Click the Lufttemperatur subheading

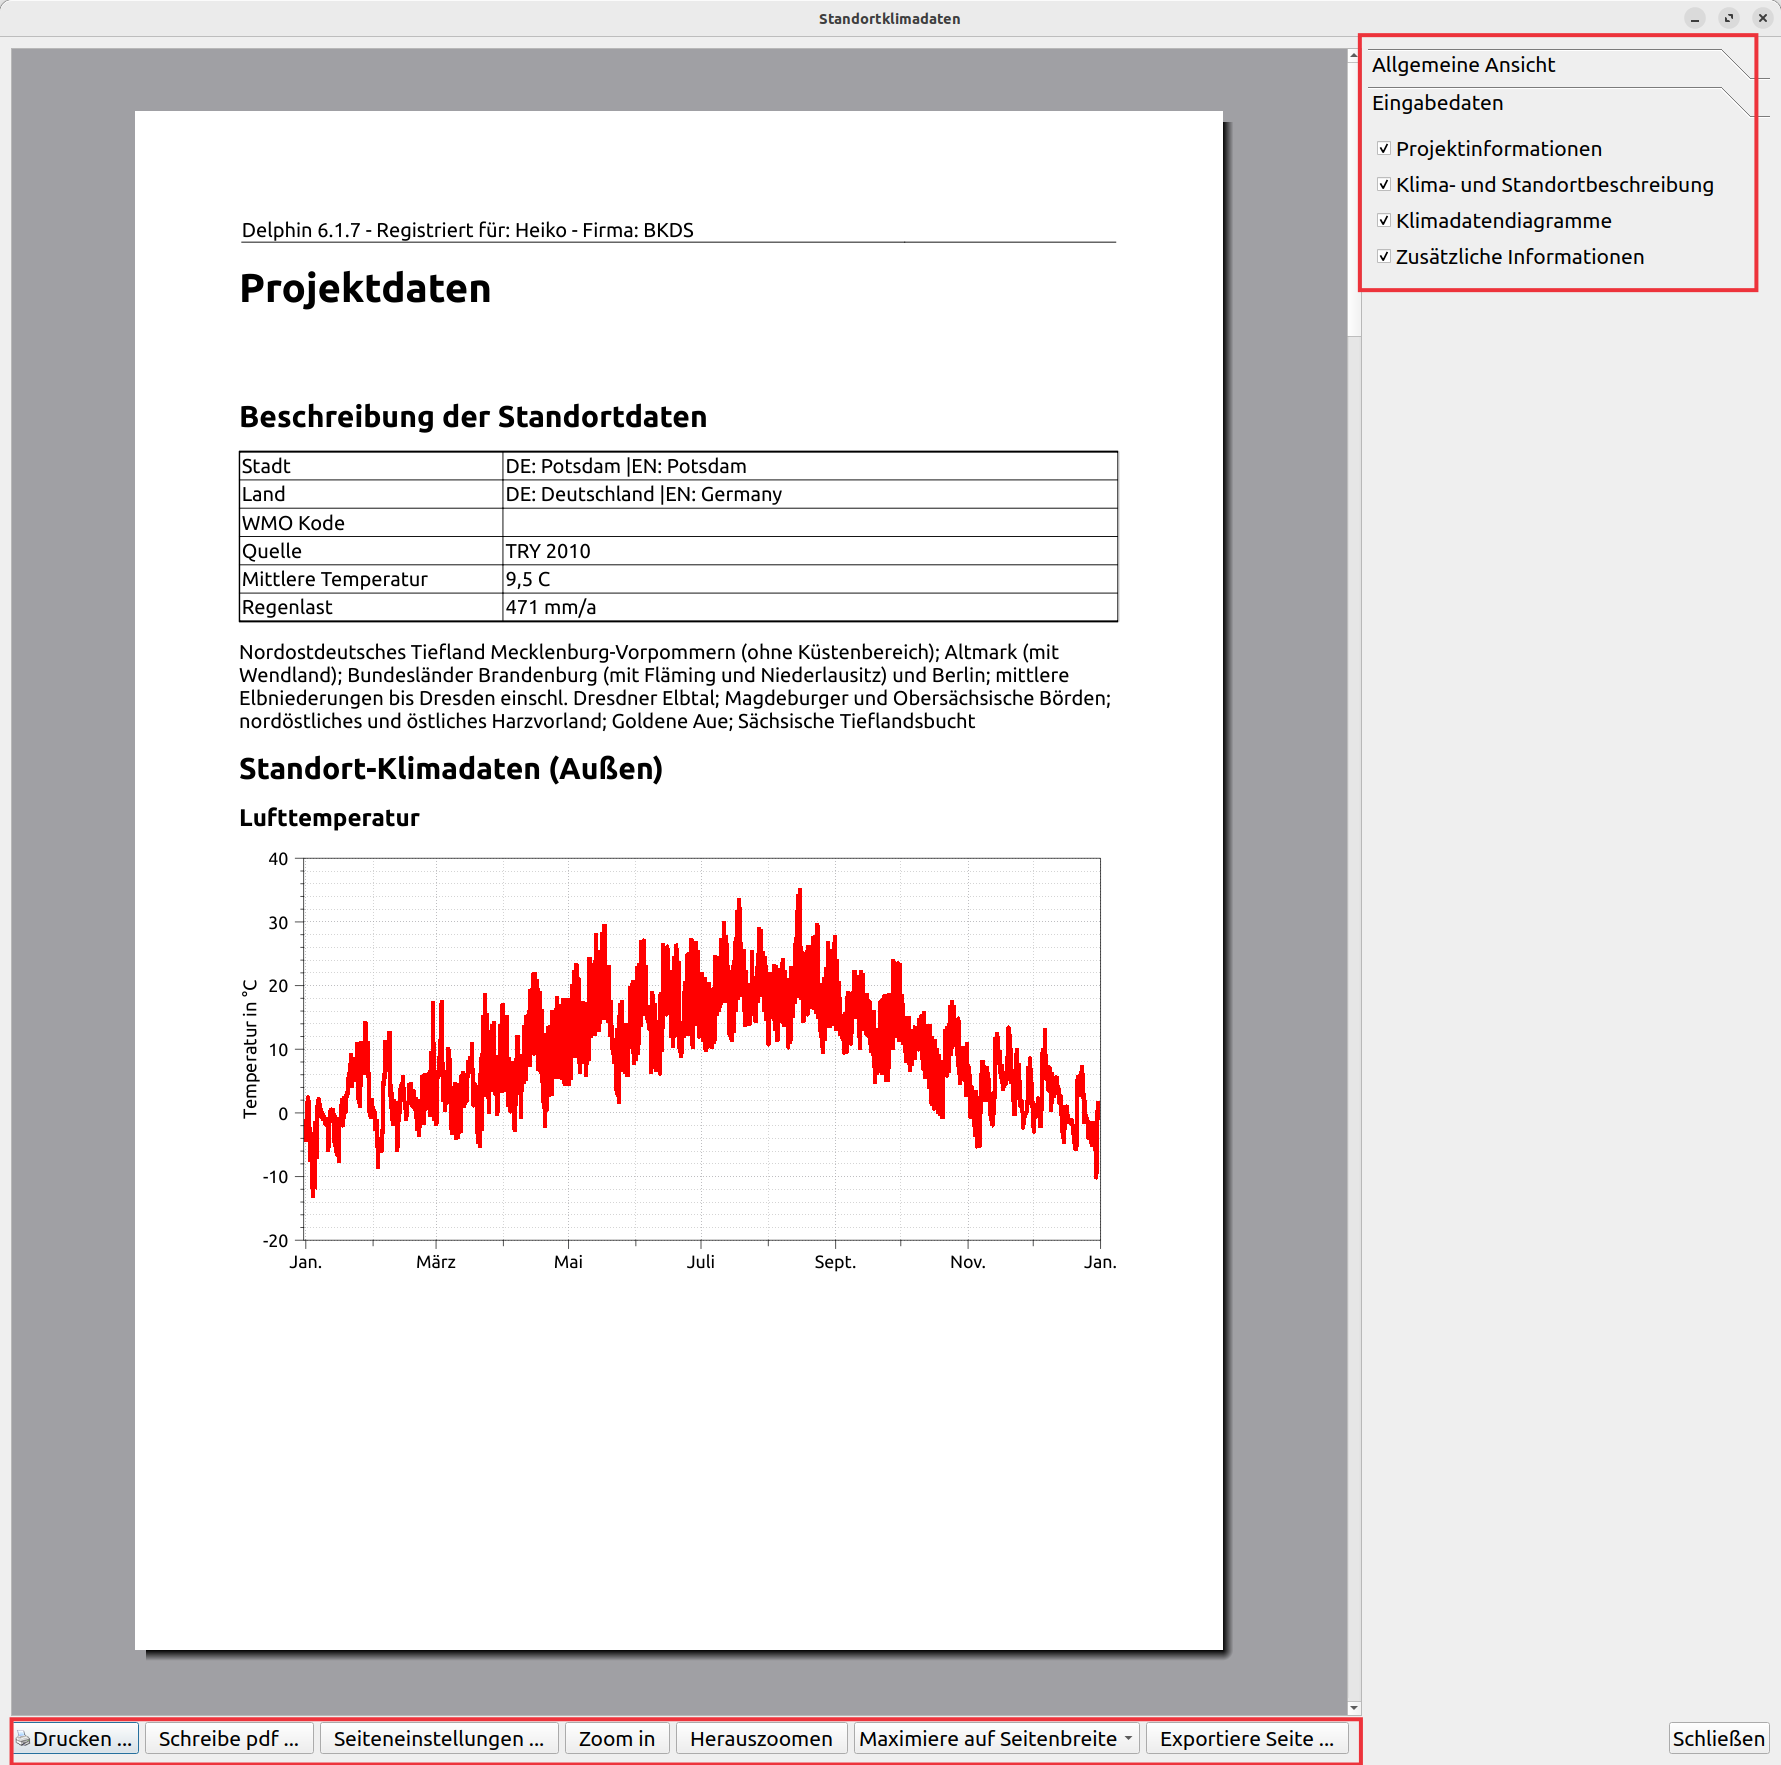tap(329, 818)
